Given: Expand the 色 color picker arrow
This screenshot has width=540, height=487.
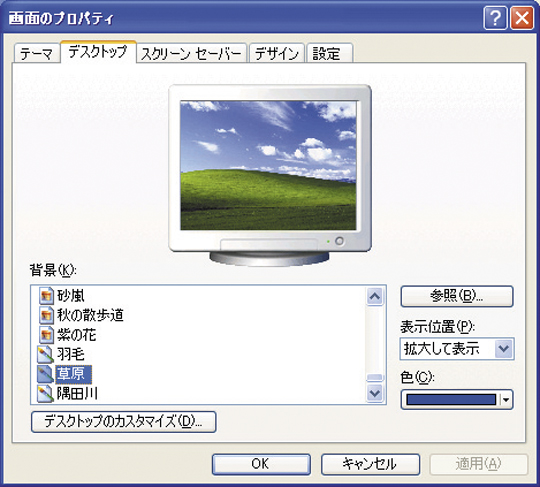Looking at the screenshot, I should tap(506, 400).
